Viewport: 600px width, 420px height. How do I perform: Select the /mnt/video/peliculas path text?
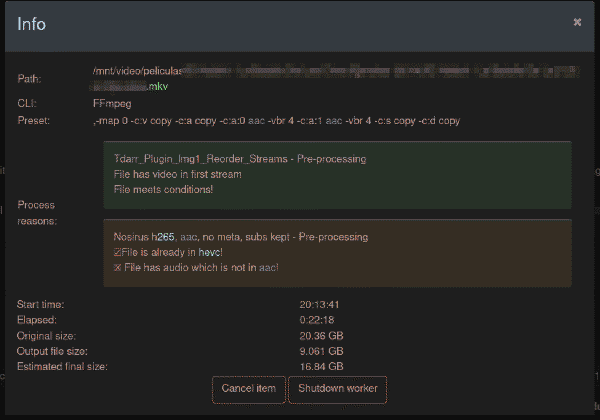(x=137, y=71)
